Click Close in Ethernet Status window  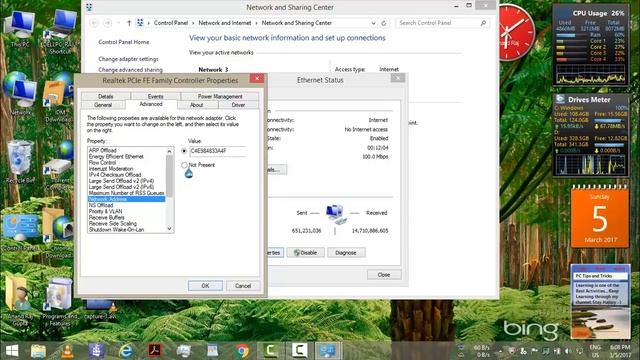[x=384, y=275]
